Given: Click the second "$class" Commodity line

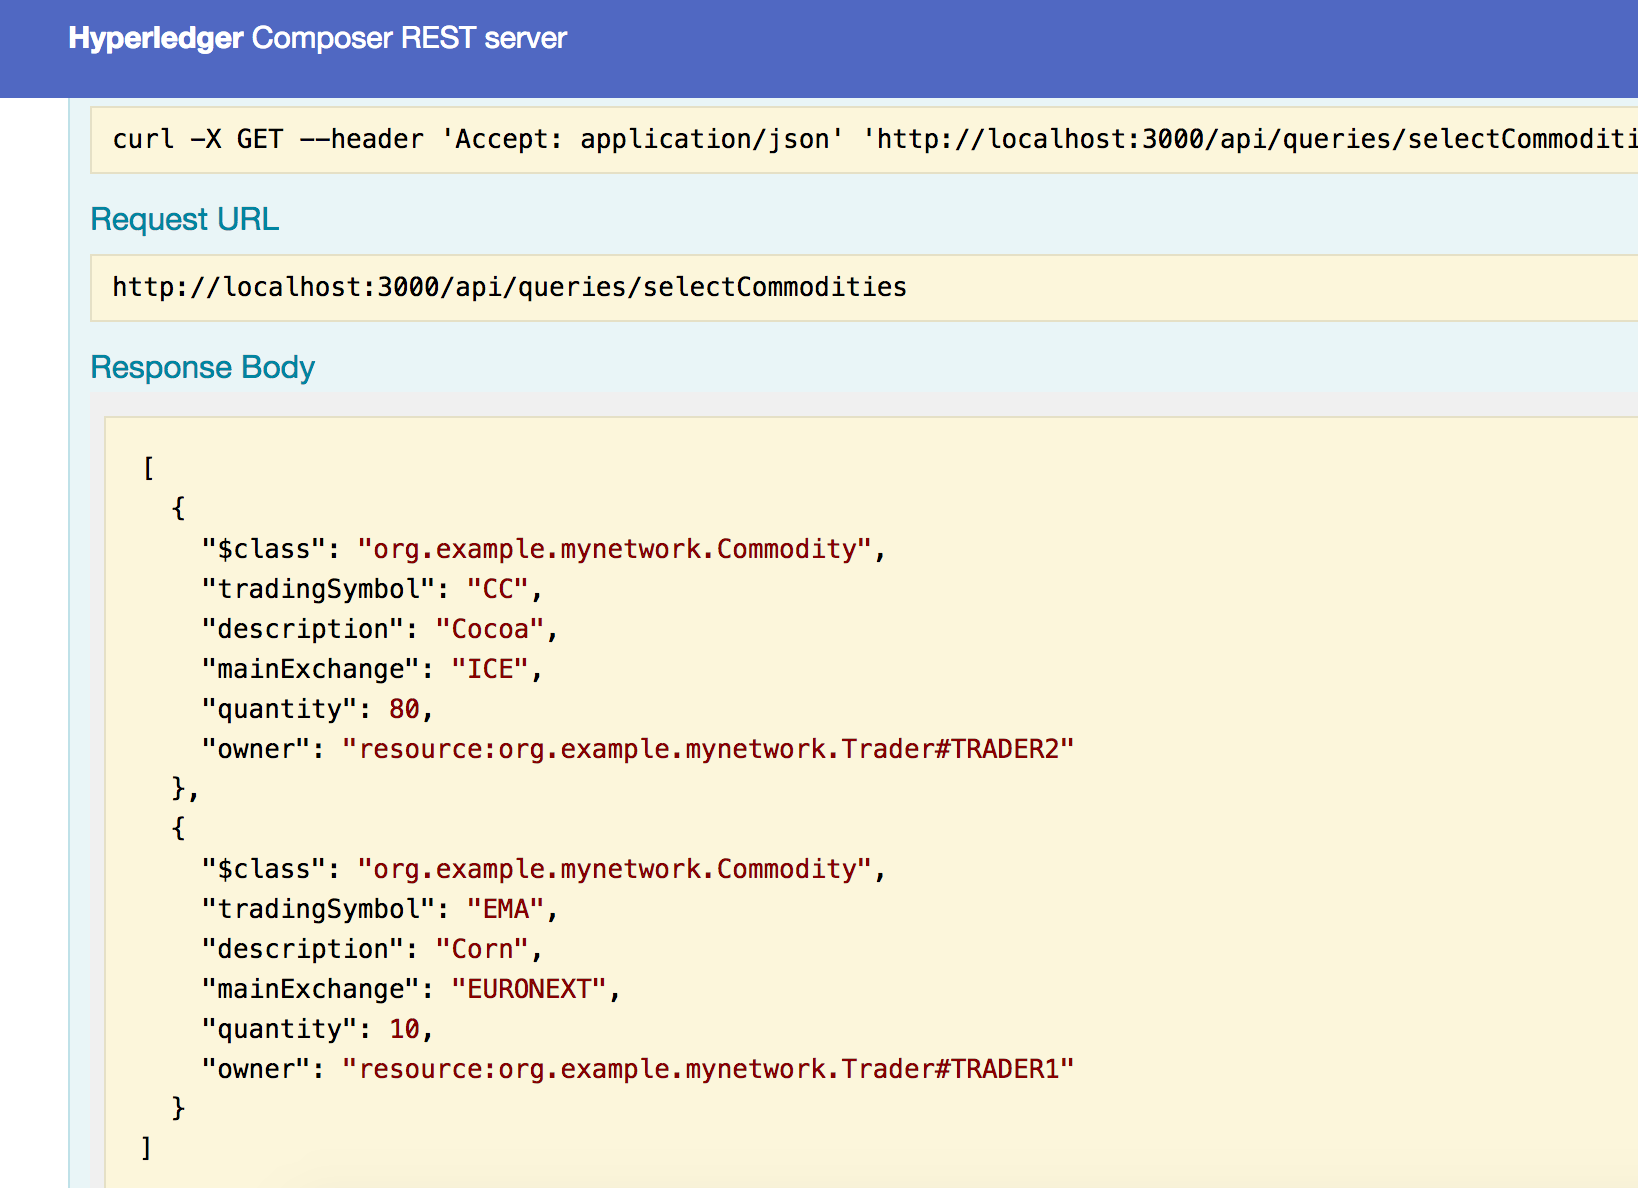Looking at the screenshot, I should (543, 869).
